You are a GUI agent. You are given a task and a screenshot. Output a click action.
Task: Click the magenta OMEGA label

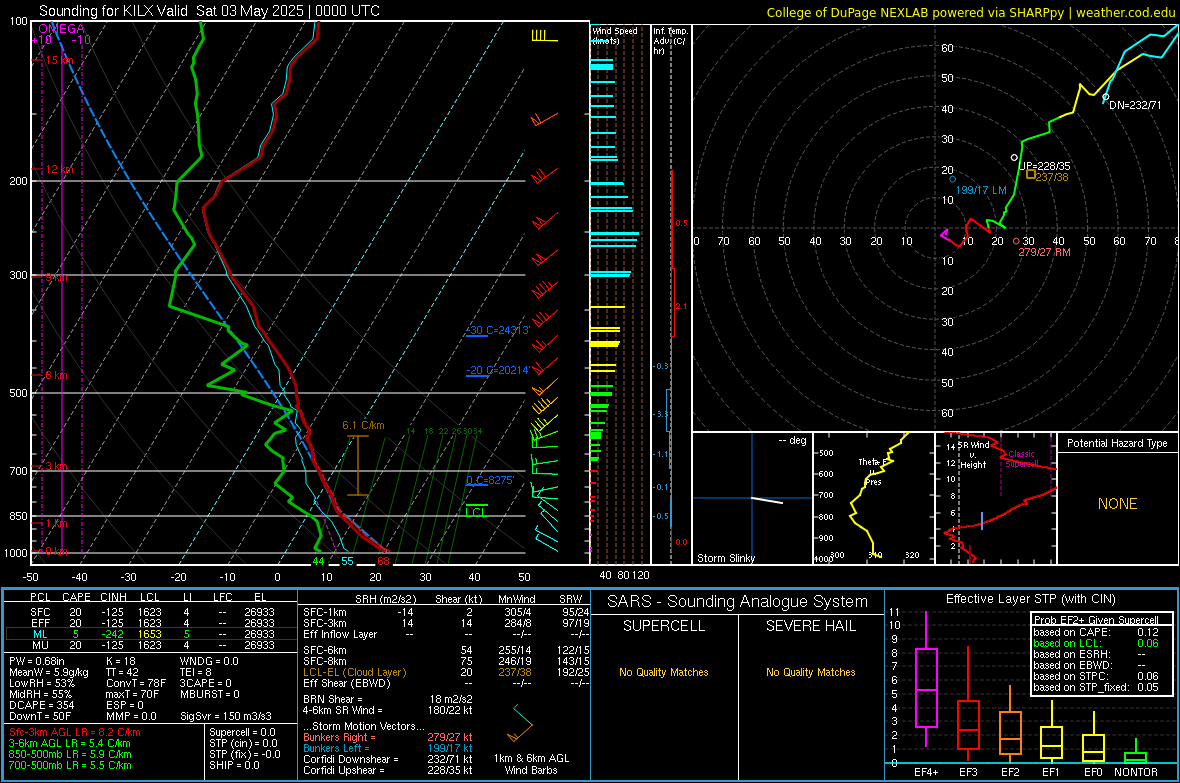[62, 29]
